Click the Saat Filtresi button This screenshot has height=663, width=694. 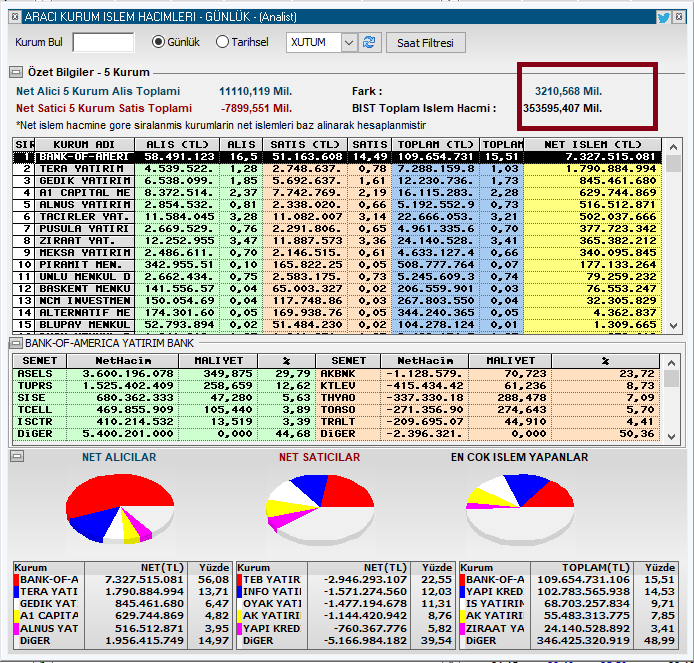pos(425,43)
